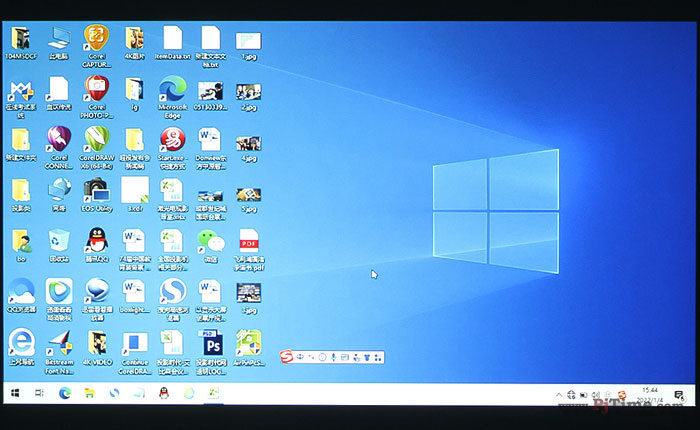The width and height of the screenshot is (700, 430).
Task: Select the 4.jpg image thumbnail
Action: (249, 144)
